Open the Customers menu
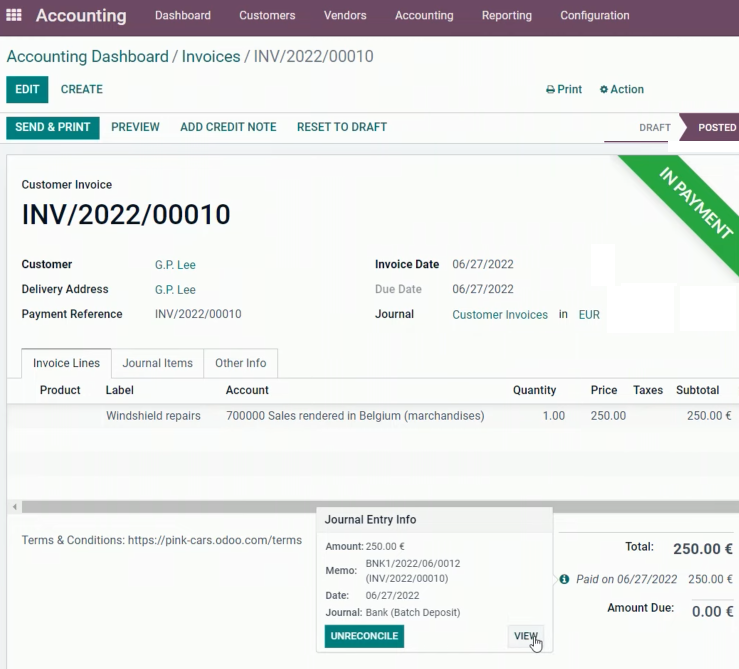This screenshot has width=739, height=669. click(x=267, y=15)
